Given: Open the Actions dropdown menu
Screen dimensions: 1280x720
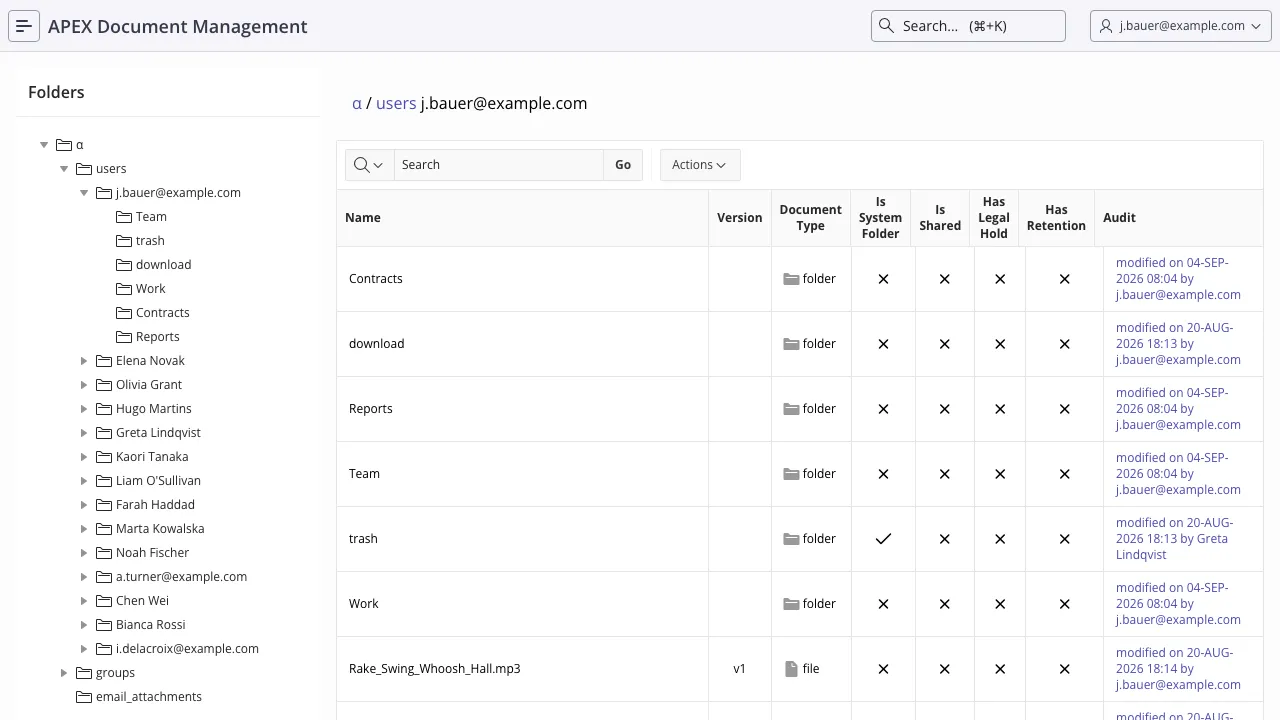Looking at the screenshot, I should point(700,165).
